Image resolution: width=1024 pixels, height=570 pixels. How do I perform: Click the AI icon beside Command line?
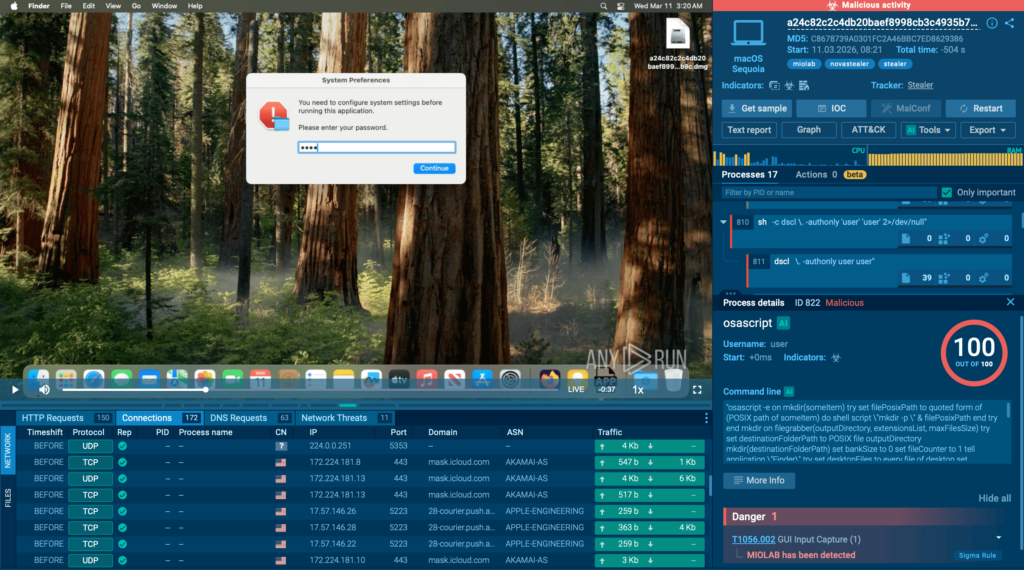pos(789,392)
